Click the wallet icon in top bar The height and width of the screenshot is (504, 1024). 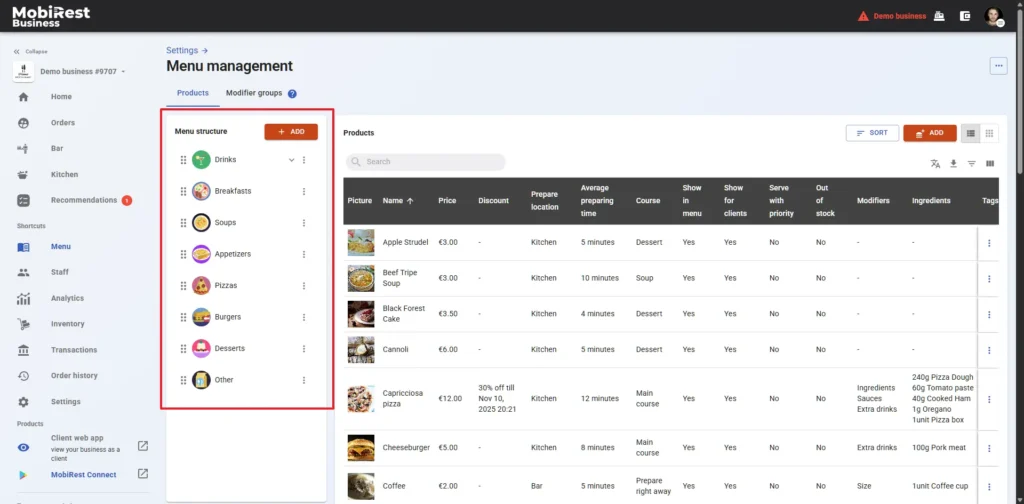click(x=965, y=16)
